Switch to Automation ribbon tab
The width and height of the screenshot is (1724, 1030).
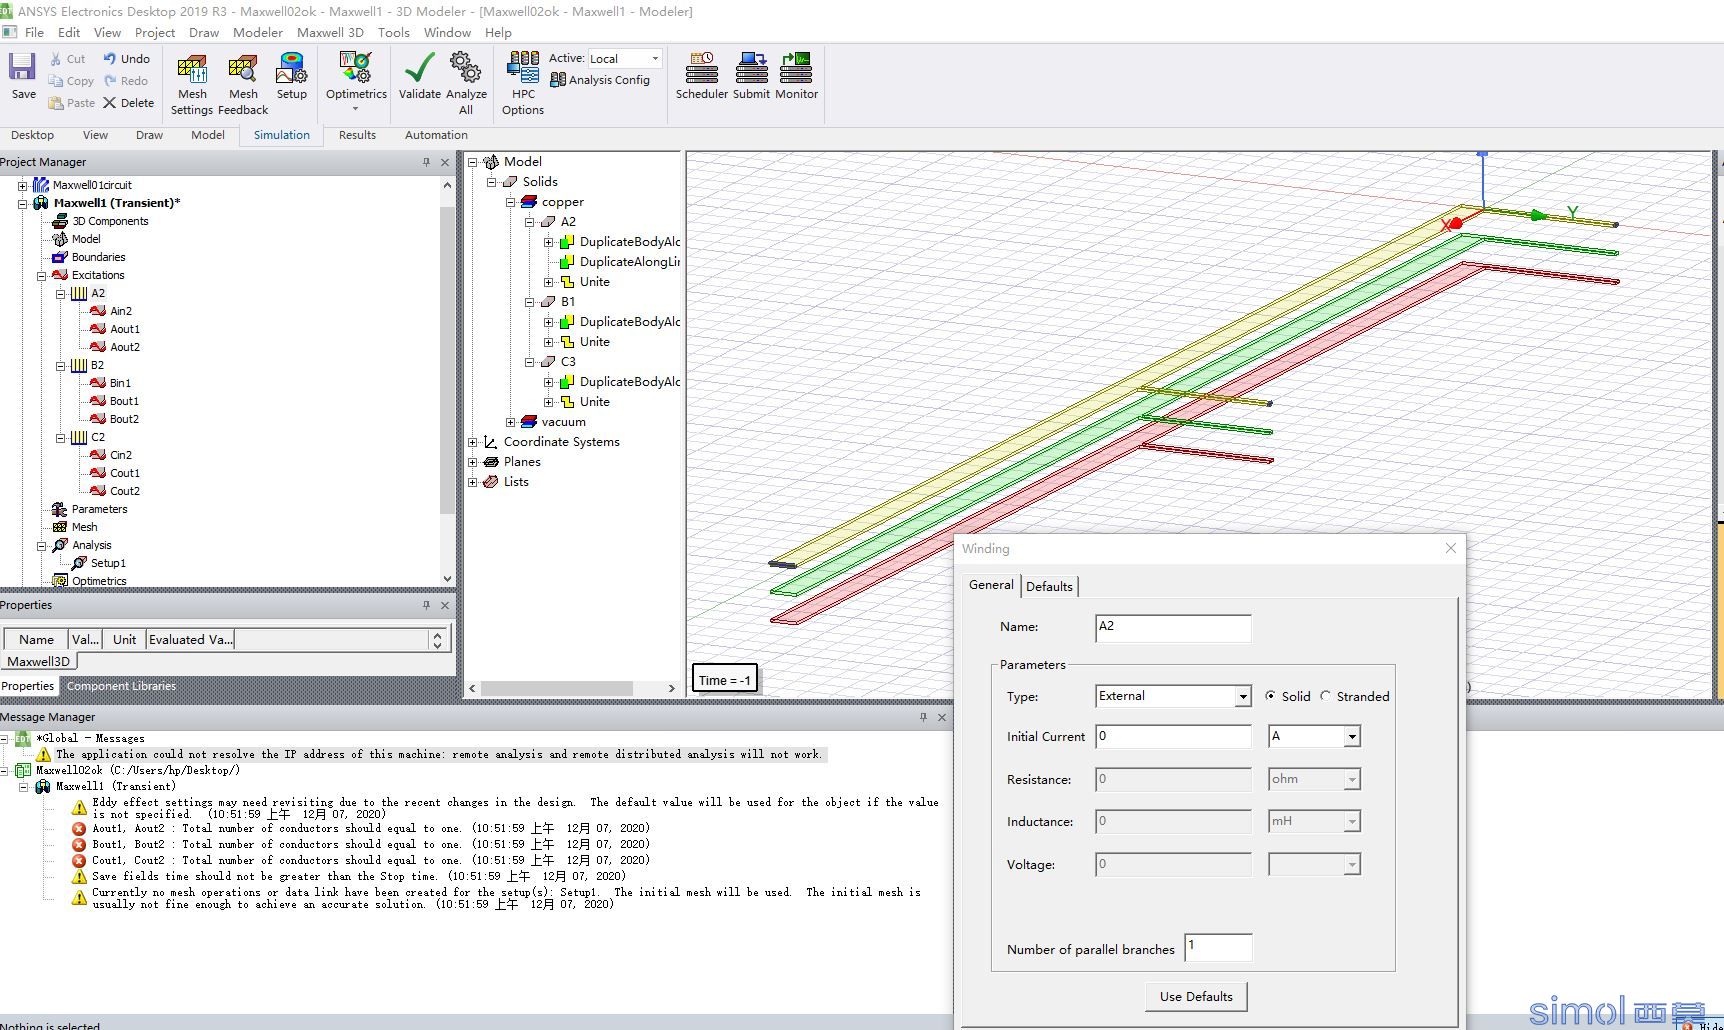436,135
